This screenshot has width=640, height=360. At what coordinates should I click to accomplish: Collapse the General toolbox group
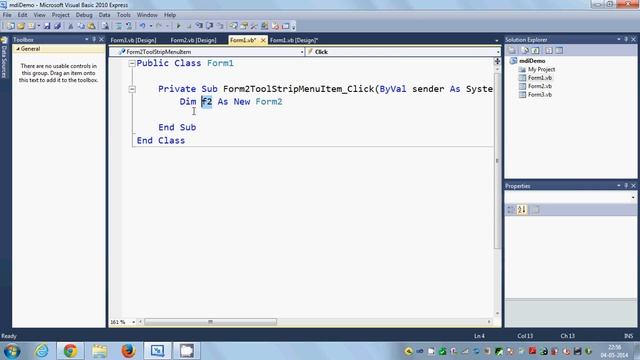click(18, 49)
